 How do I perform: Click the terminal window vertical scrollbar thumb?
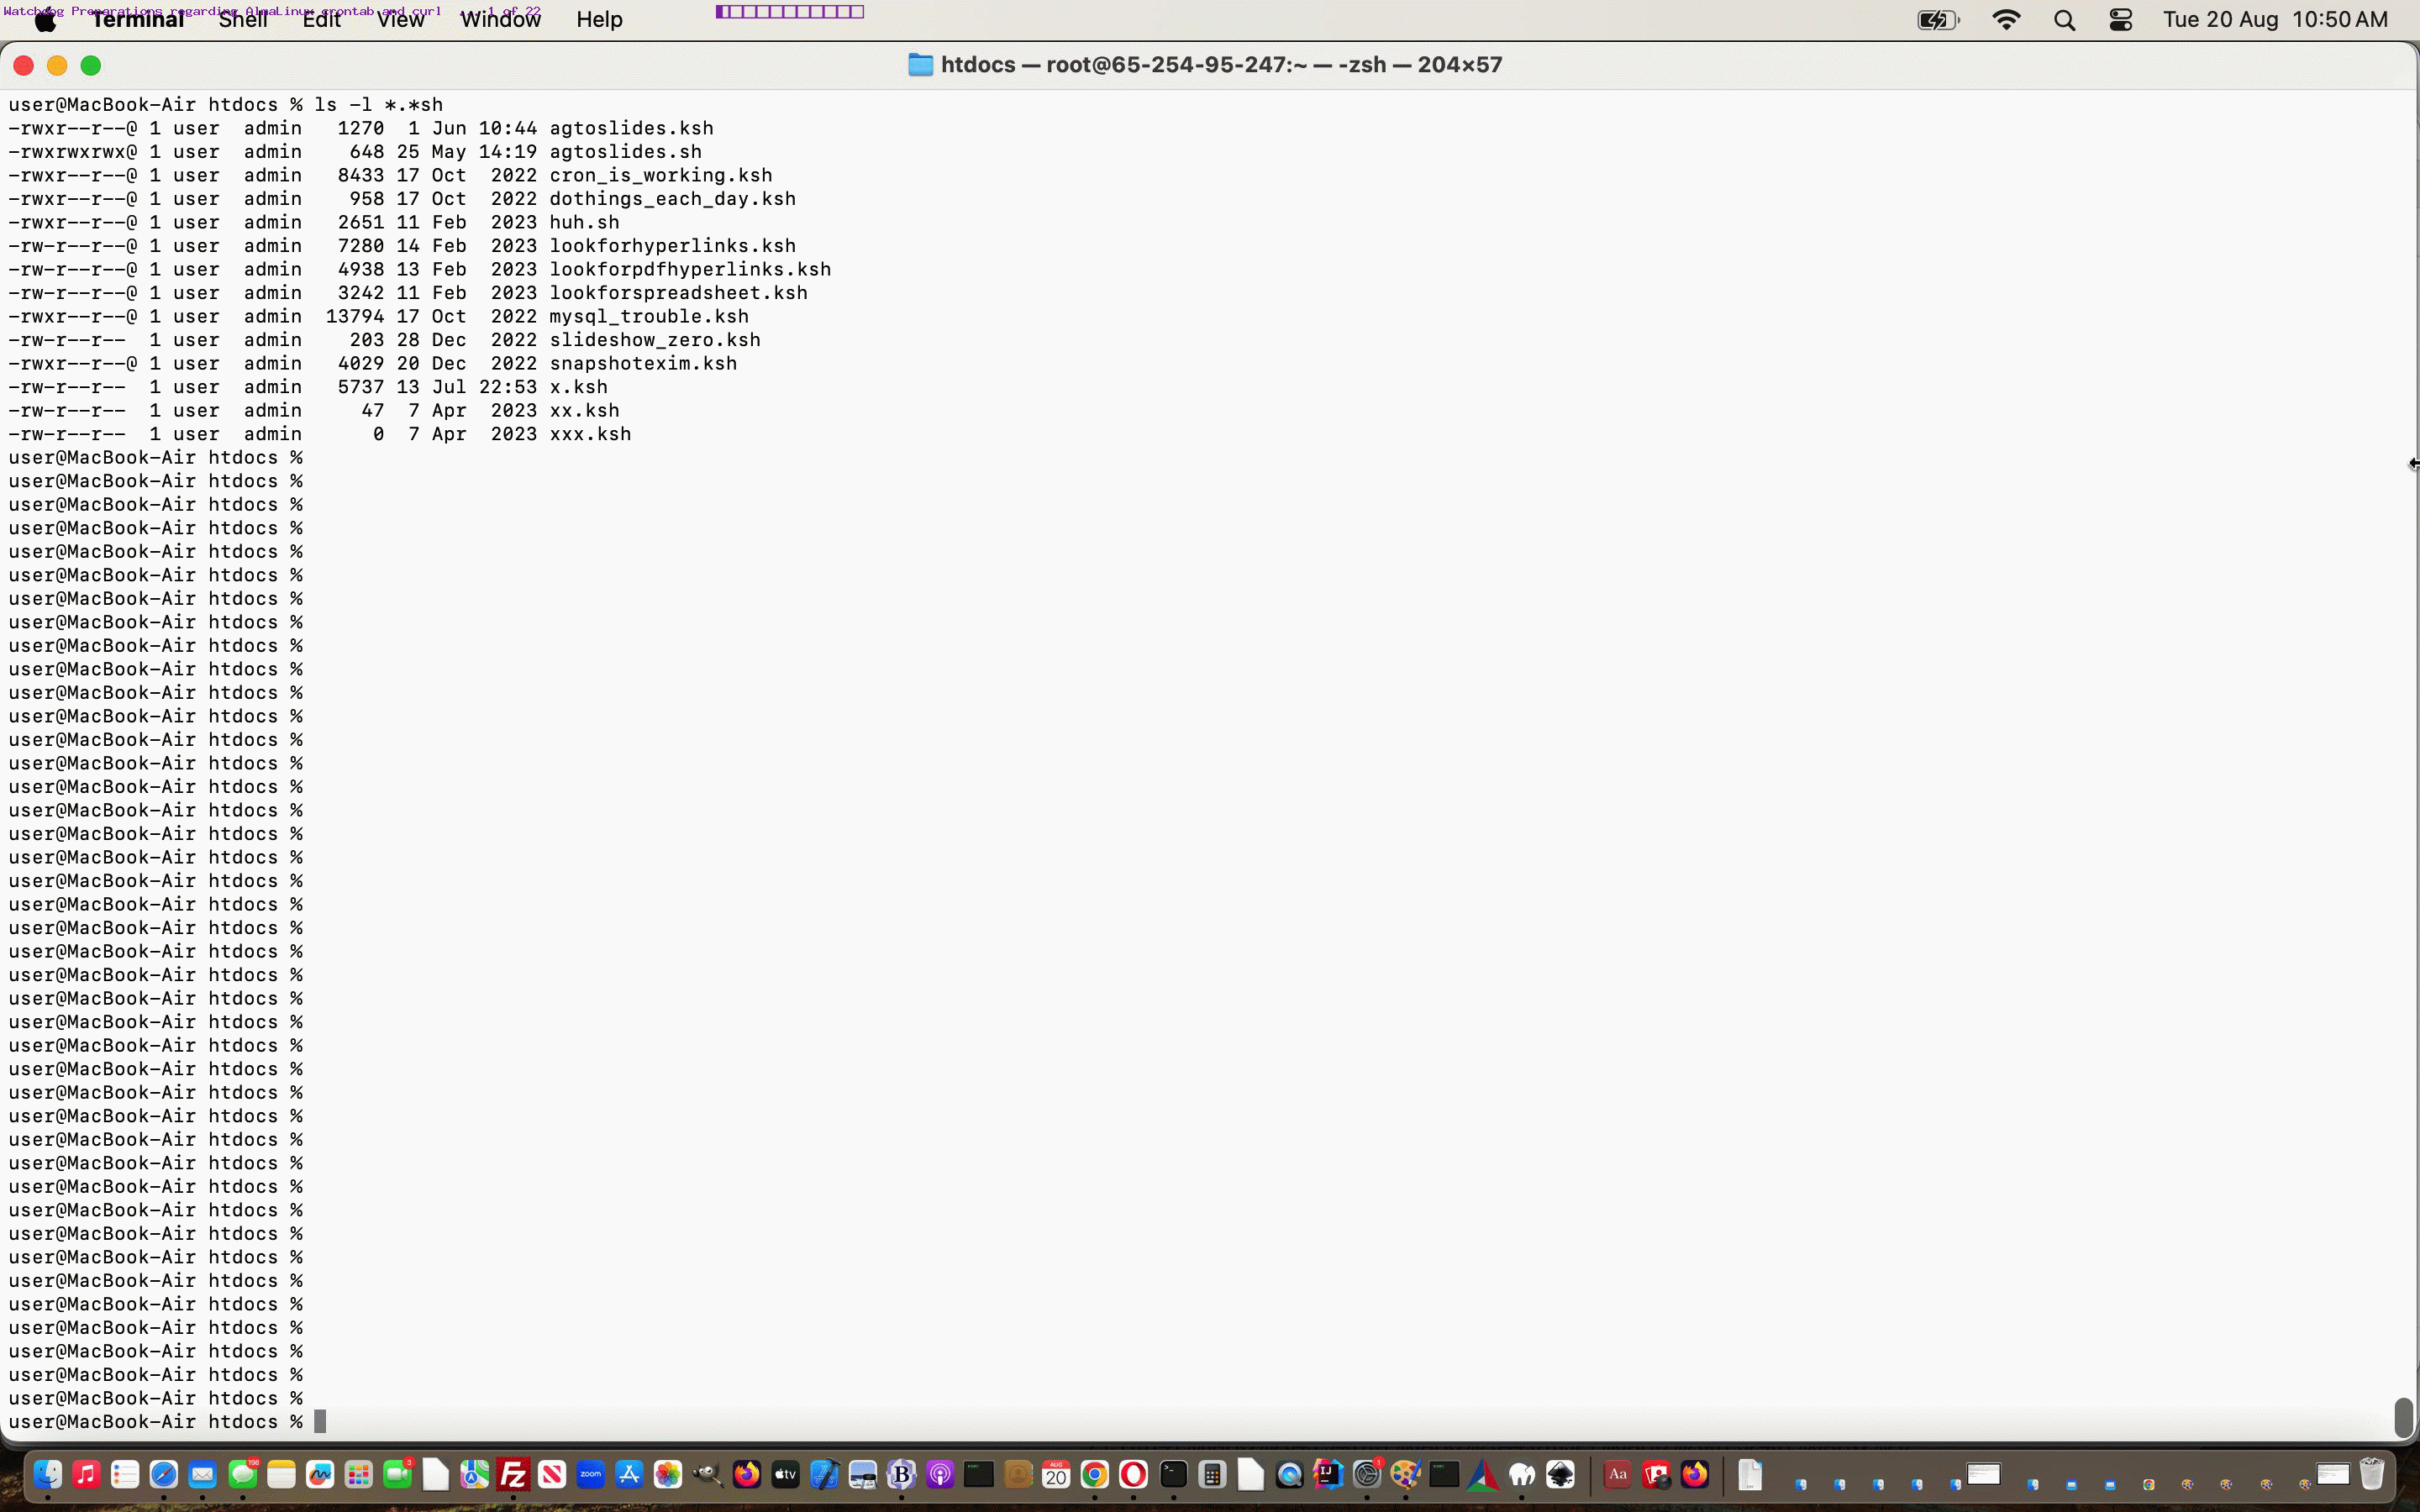[x=2404, y=1416]
